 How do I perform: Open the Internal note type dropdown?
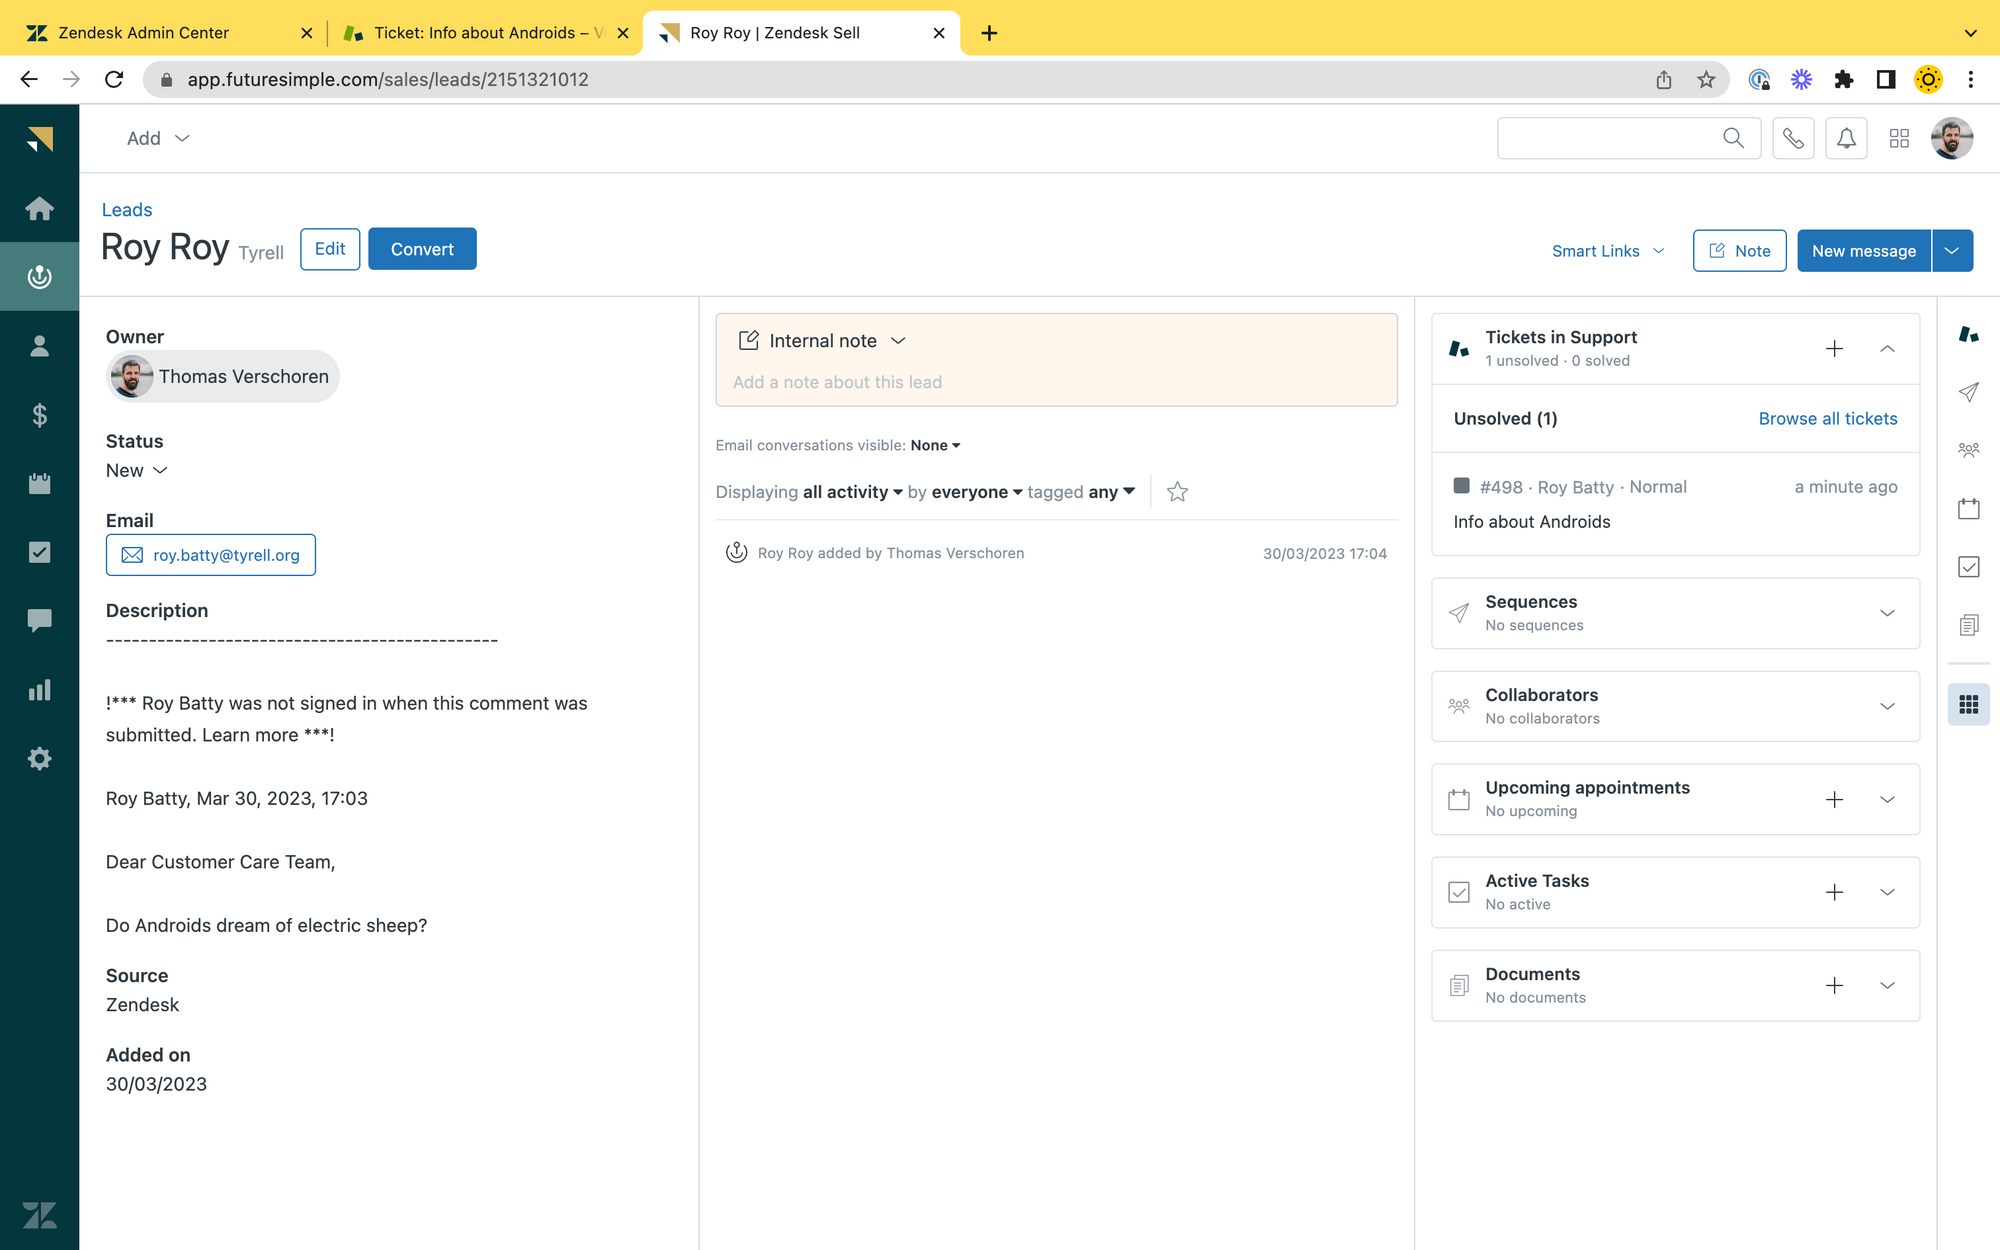click(x=897, y=341)
